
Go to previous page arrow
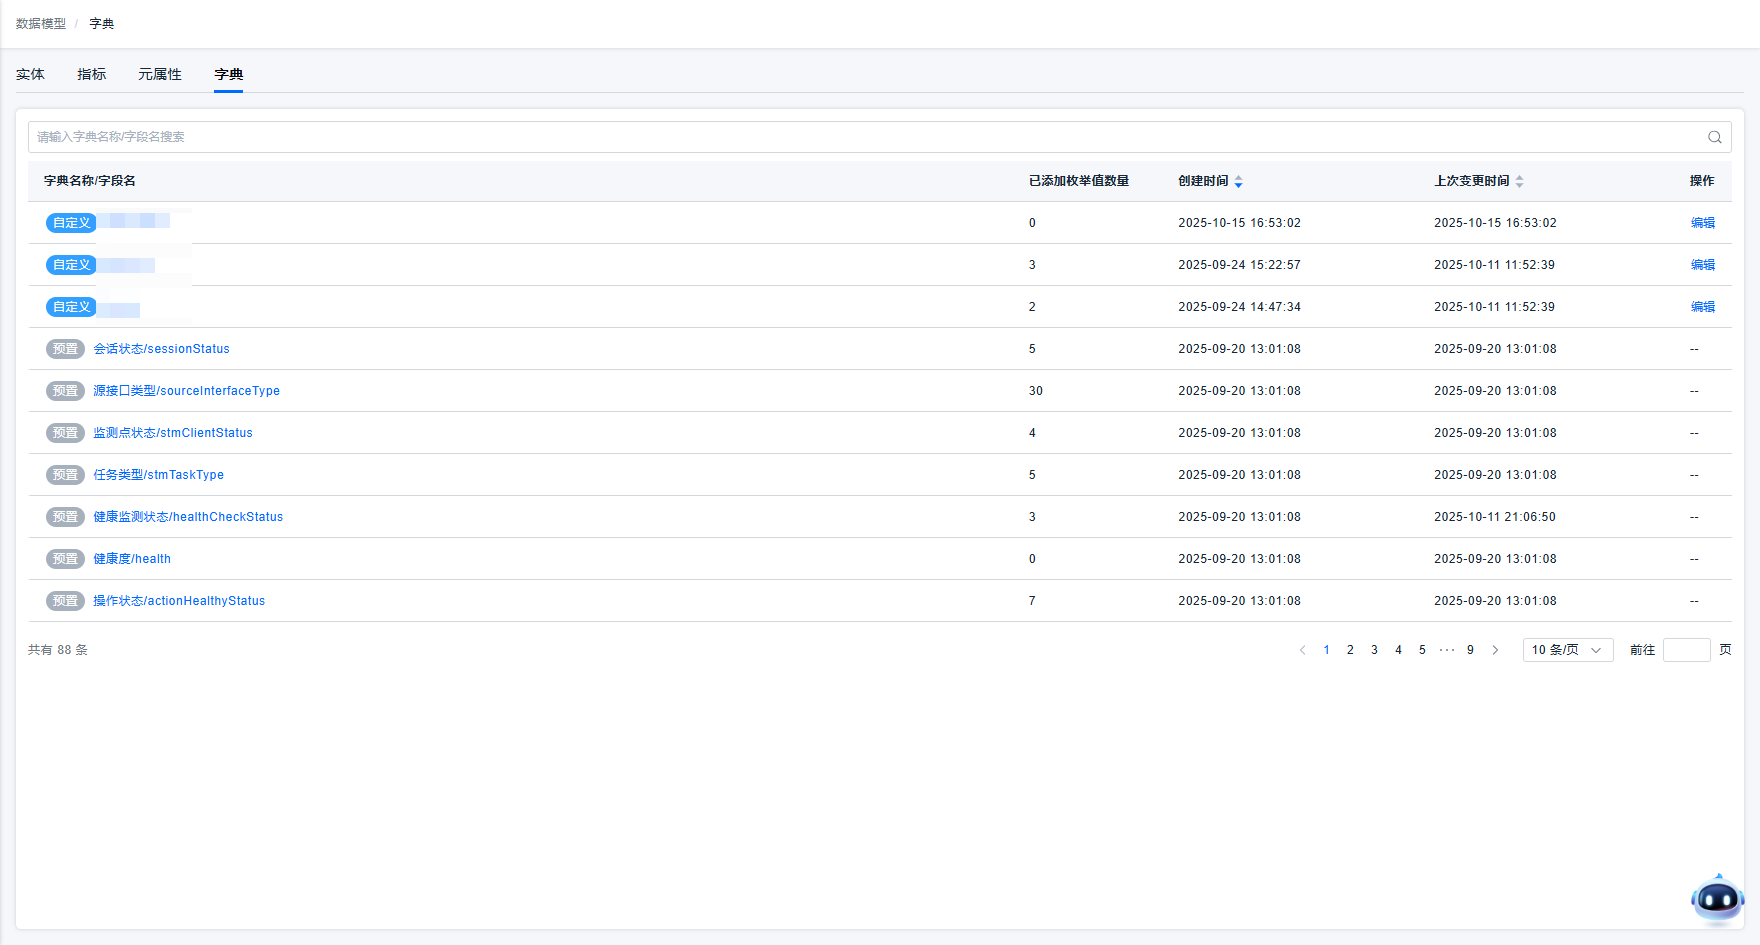(x=1302, y=650)
